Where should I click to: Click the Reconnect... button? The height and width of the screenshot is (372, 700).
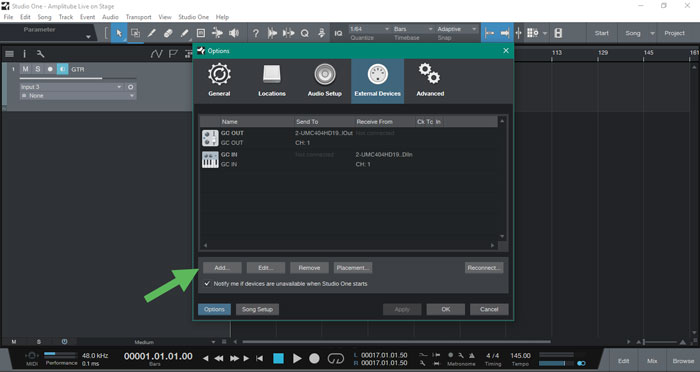[484, 268]
